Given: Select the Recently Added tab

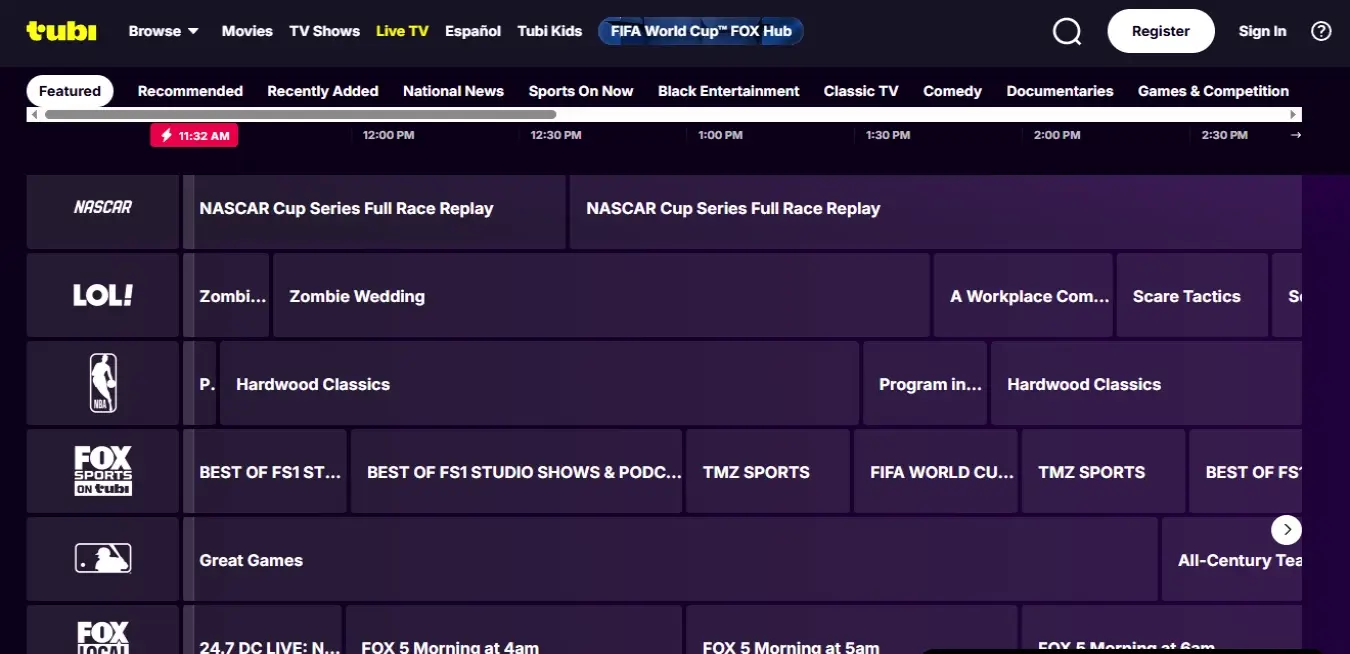Looking at the screenshot, I should [323, 91].
